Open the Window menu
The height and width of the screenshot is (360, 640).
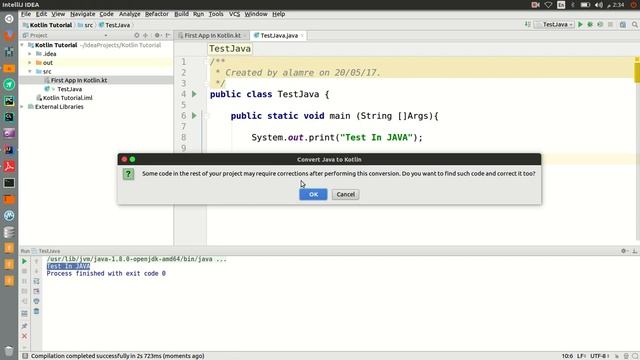tap(256, 14)
